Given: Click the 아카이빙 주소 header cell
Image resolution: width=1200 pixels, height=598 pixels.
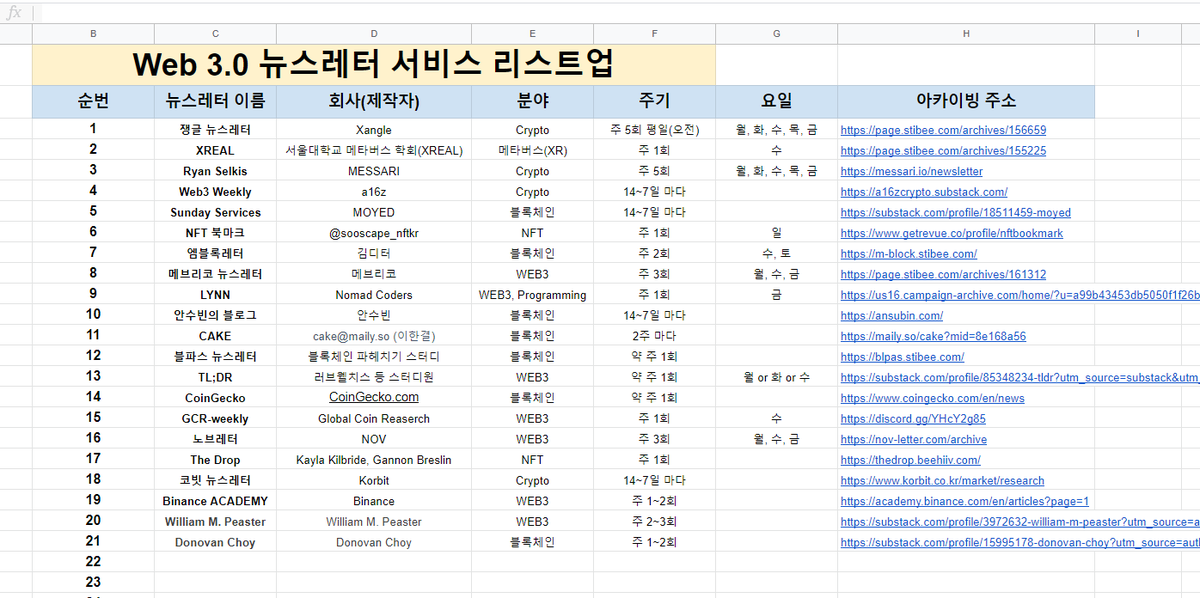Looking at the screenshot, I should tap(966, 102).
